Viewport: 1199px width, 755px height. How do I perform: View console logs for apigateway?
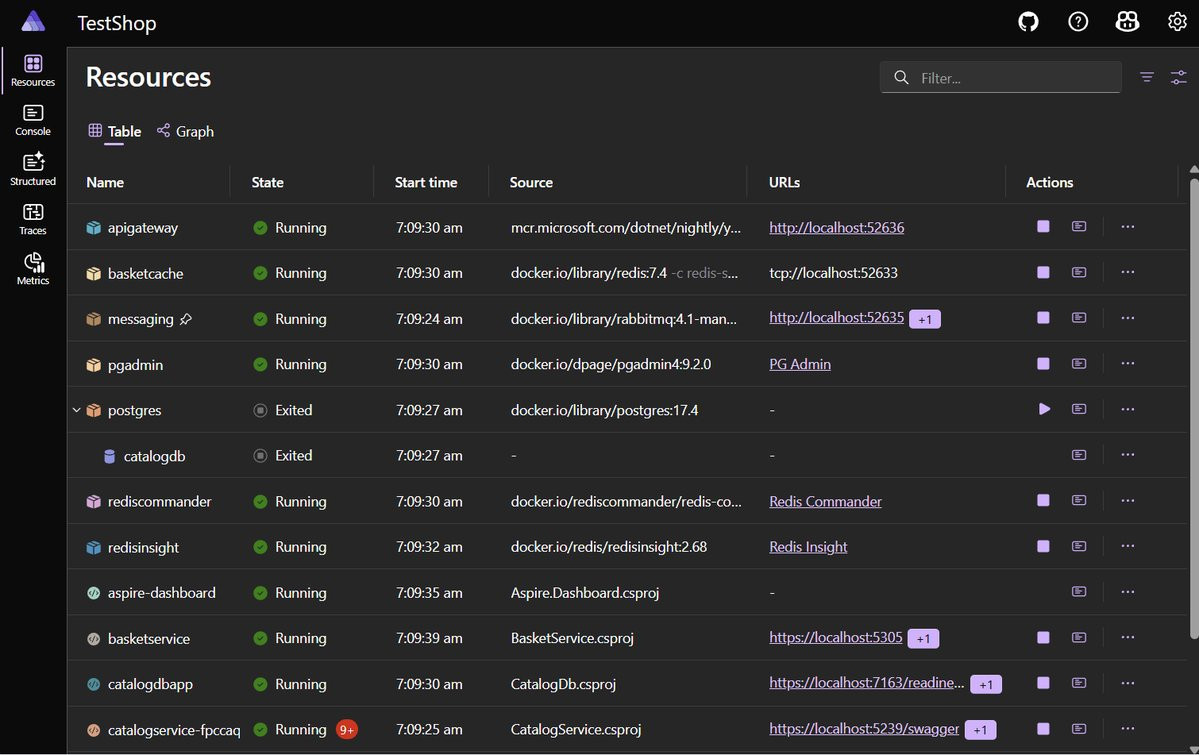(1079, 226)
